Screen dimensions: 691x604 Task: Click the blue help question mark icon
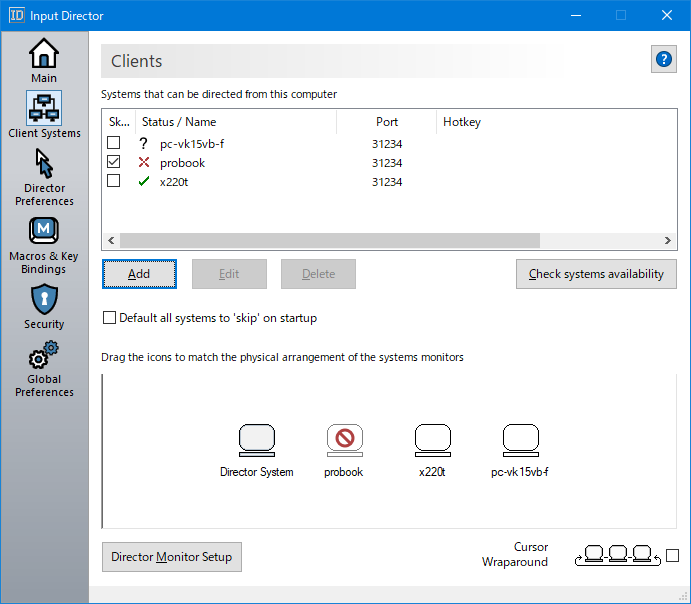(x=664, y=59)
